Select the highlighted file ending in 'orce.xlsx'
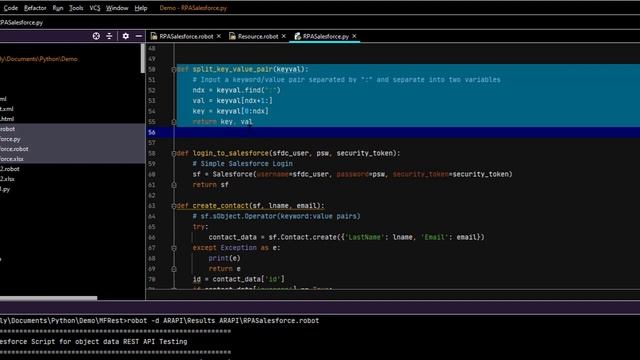The image size is (640, 360). point(12,159)
